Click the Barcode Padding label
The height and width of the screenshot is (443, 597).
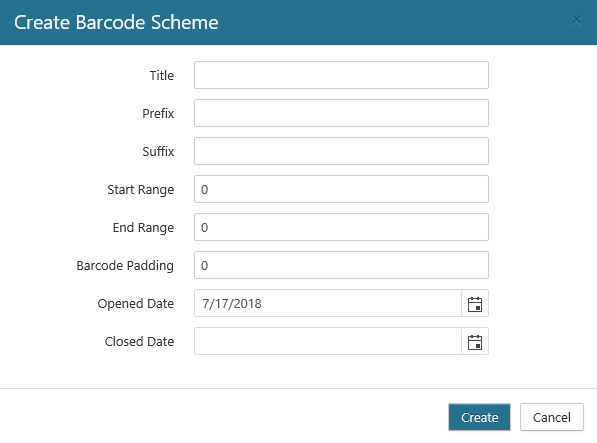coord(125,266)
